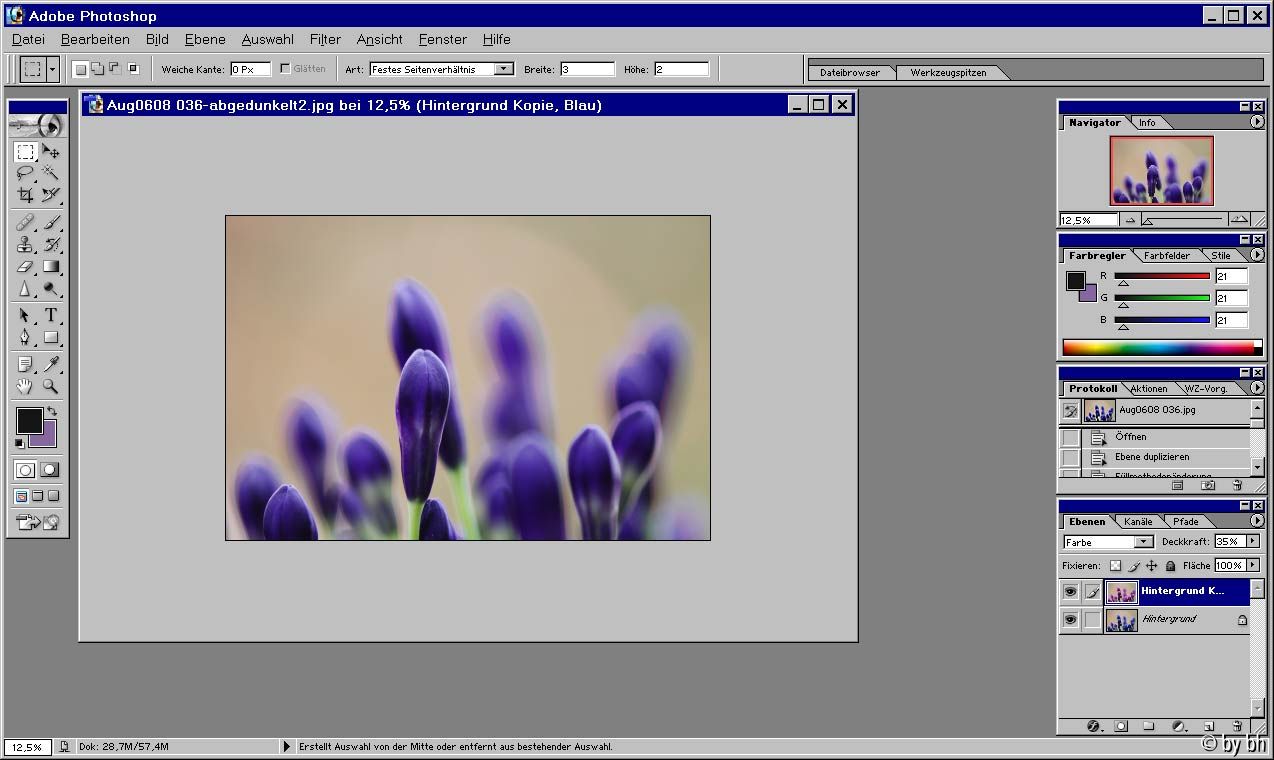Select the Magic Wand tool
Screen dimensions: 1274x760
(x=50, y=173)
